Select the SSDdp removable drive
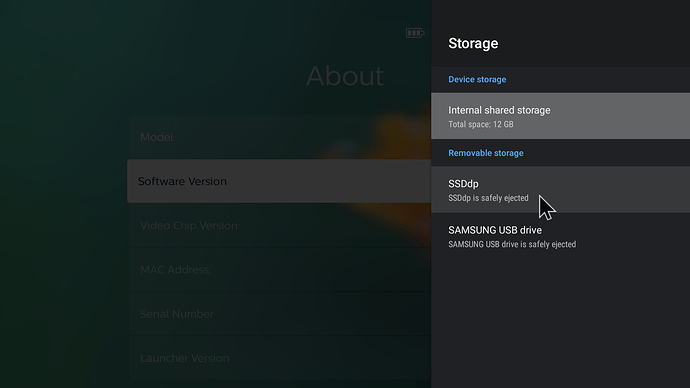This screenshot has width=690, height=388. pyautogui.click(x=560, y=190)
